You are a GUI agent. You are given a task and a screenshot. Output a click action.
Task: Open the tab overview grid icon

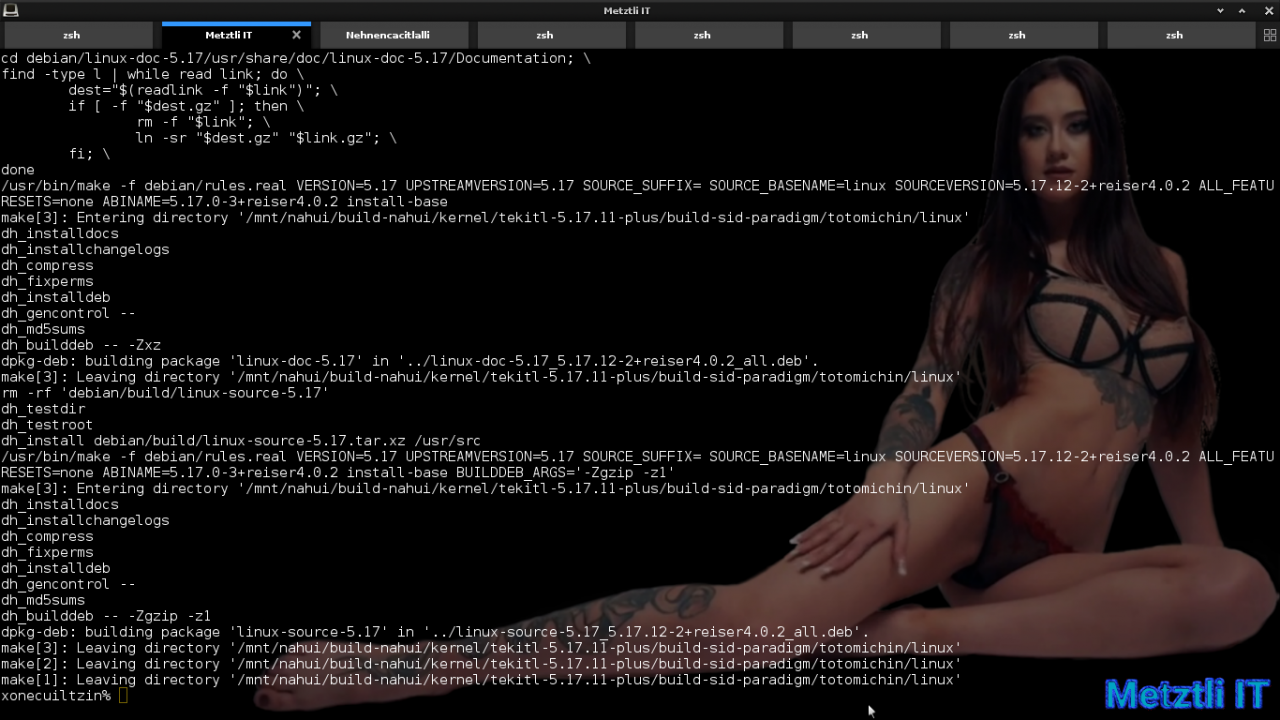click(1270, 35)
